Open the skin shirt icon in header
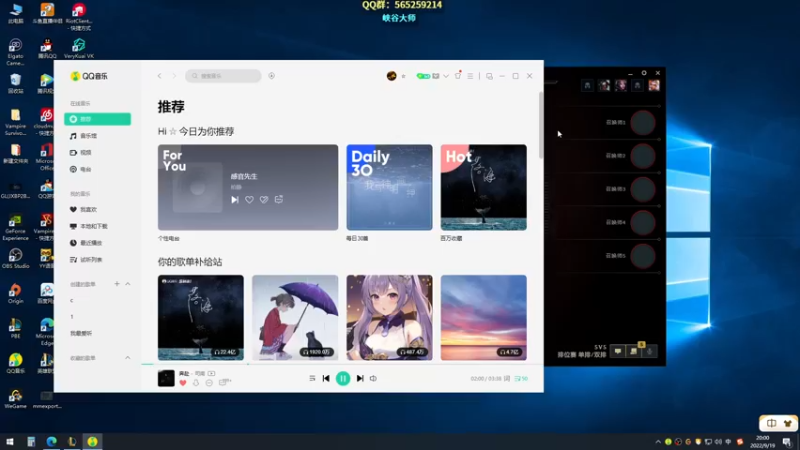This screenshot has width=800, height=450. pos(458,76)
